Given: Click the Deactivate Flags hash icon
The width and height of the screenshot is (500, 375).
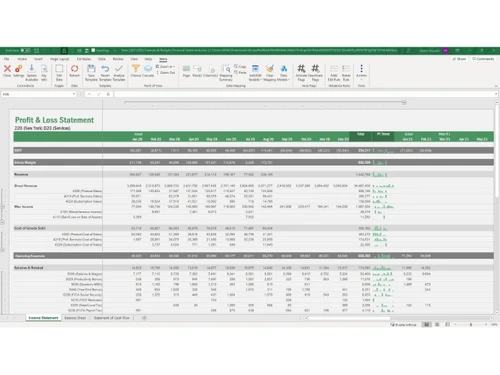Looking at the screenshot, I should [x=315, y=69].
